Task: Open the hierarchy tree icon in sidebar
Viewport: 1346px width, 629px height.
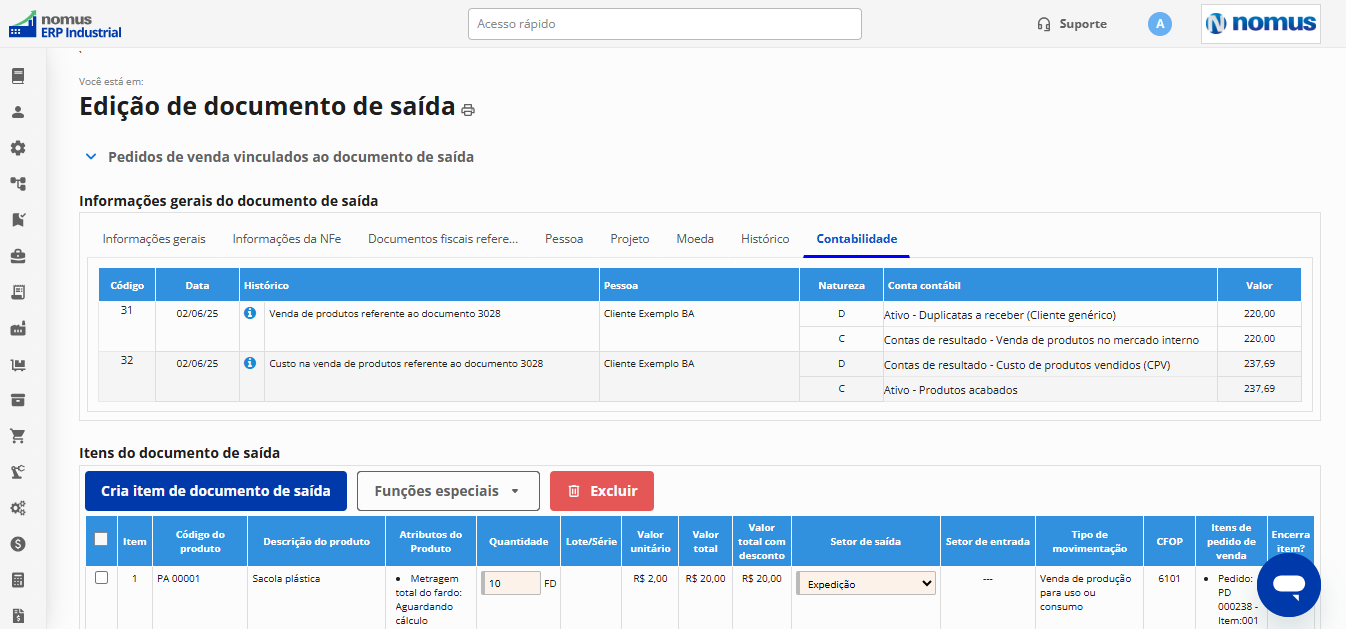Action: (x=18, y=184)
